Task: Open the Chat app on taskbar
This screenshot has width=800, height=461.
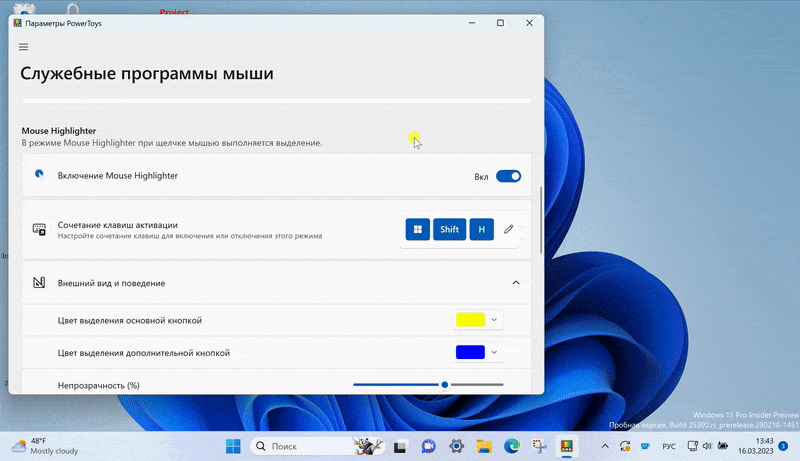Action: pos(428,446)
